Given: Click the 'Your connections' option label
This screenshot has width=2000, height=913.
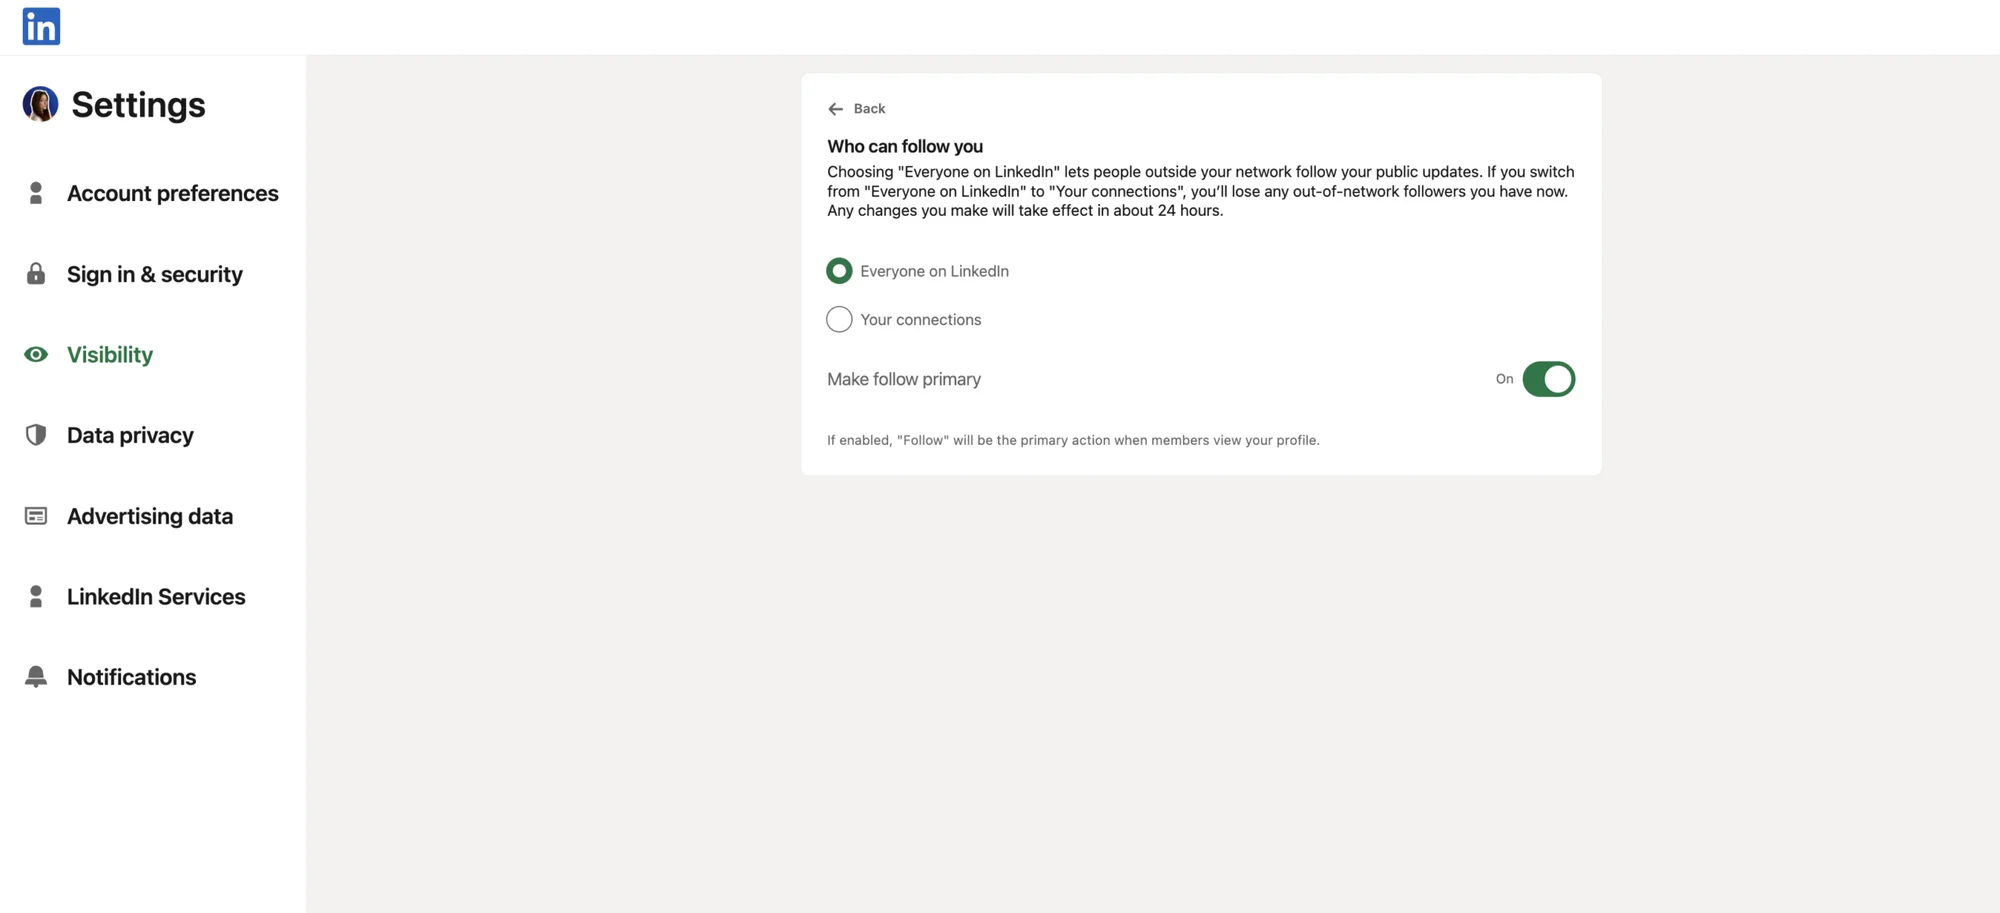Looking at the screenshot, I should 920,319.
